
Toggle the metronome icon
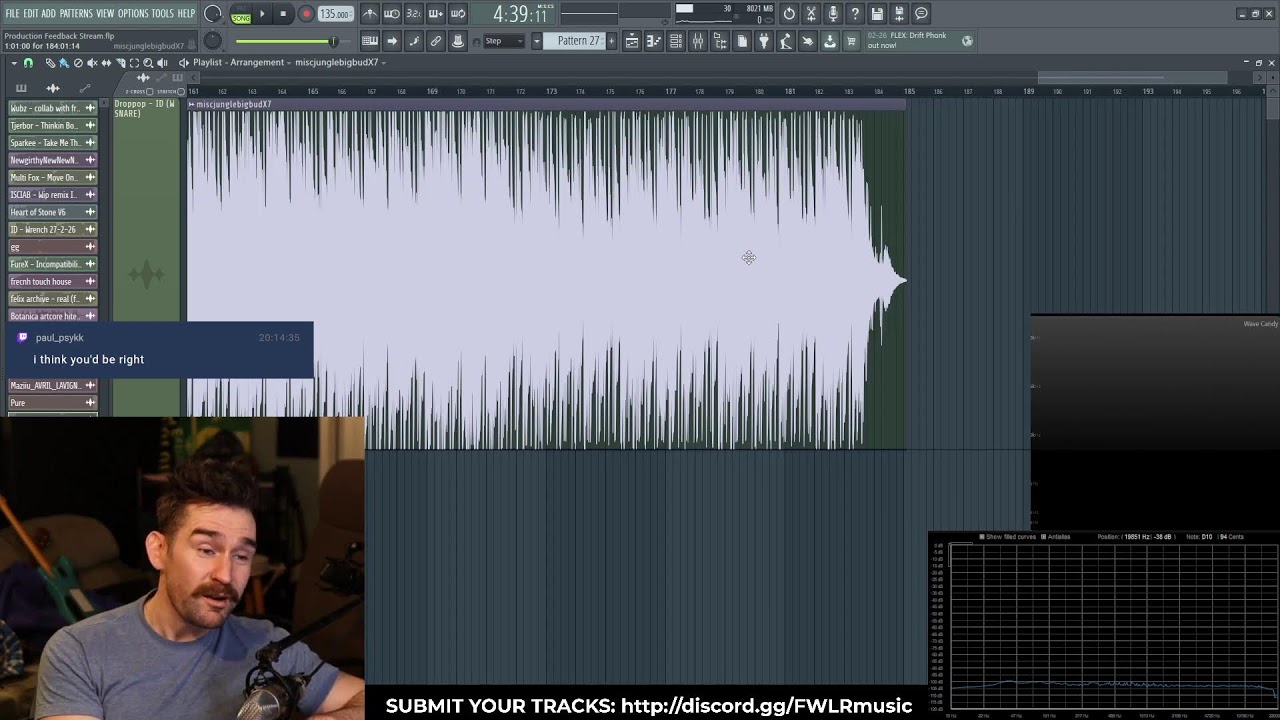[x=370, y=14]
